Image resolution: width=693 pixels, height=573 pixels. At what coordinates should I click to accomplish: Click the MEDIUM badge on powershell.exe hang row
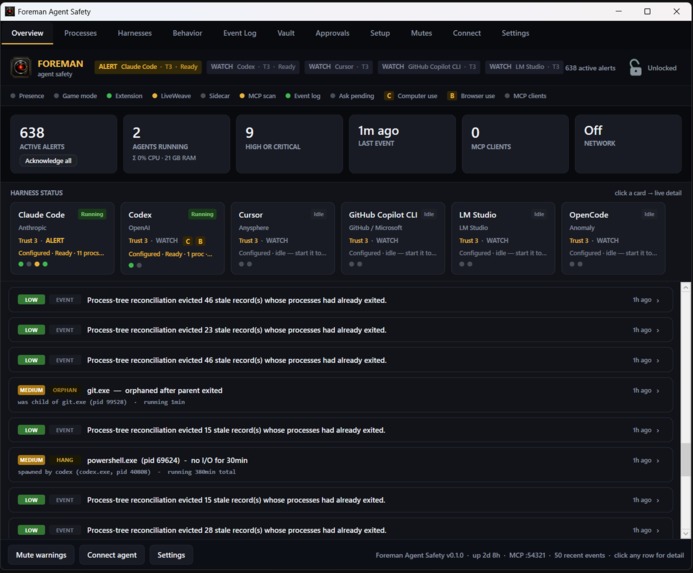click(x=31, y=460)
